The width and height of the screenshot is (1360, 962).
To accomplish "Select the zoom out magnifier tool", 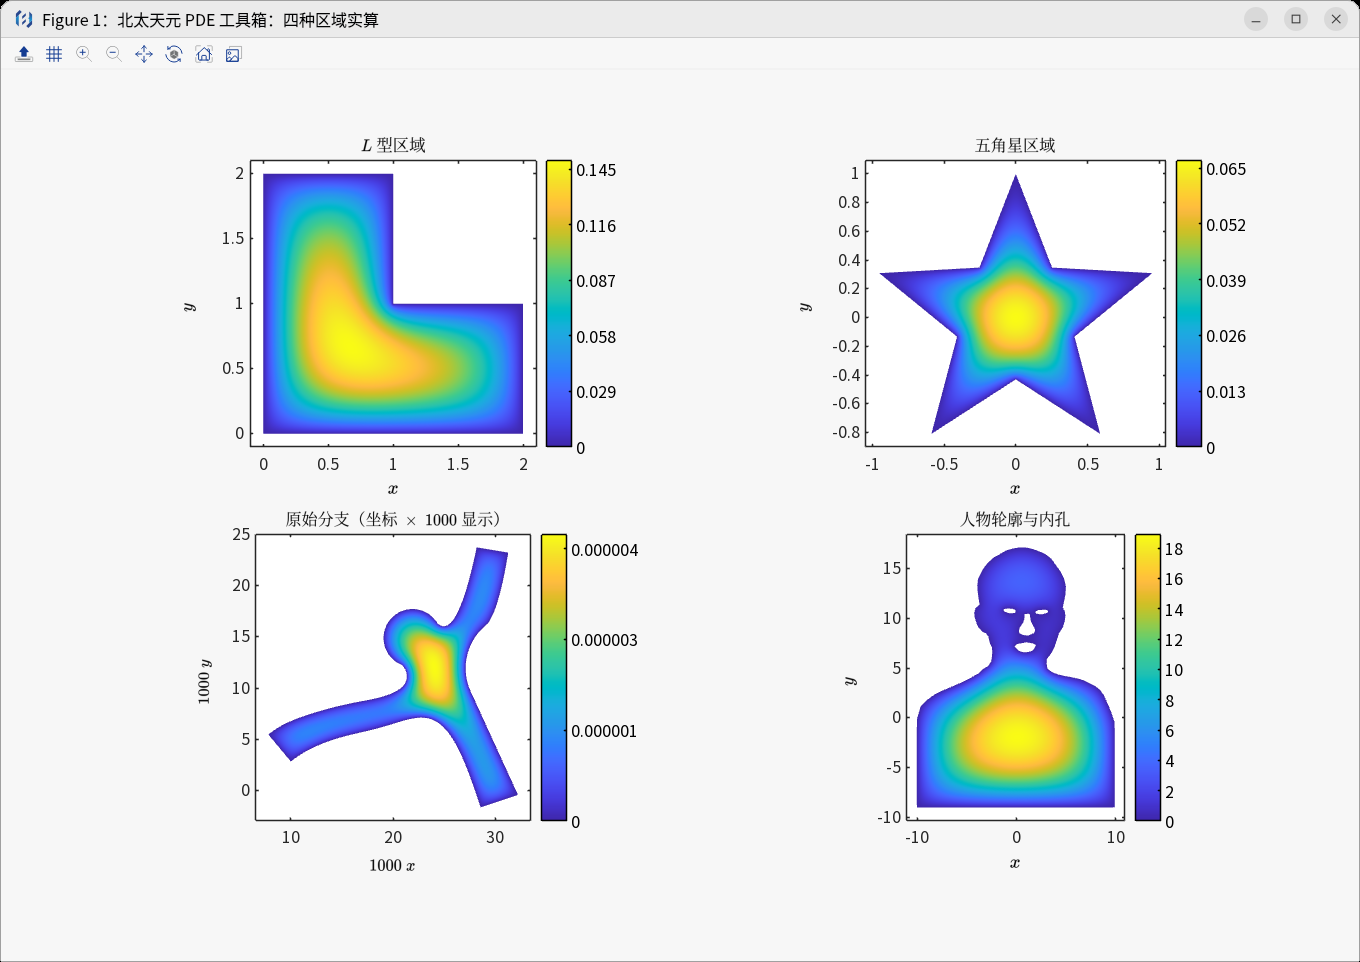I will 114,54.
